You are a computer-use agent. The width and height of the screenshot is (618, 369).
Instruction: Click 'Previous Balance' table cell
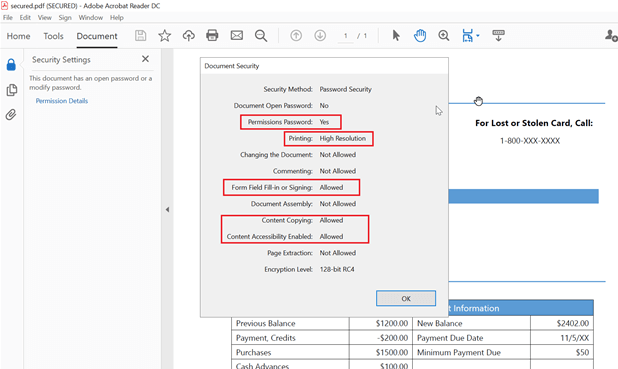pyautogui.click(x=290, y=323)
